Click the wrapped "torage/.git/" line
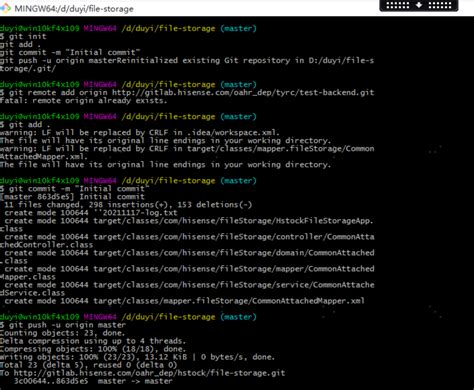 pyautogui.click(x=28, y=68)
